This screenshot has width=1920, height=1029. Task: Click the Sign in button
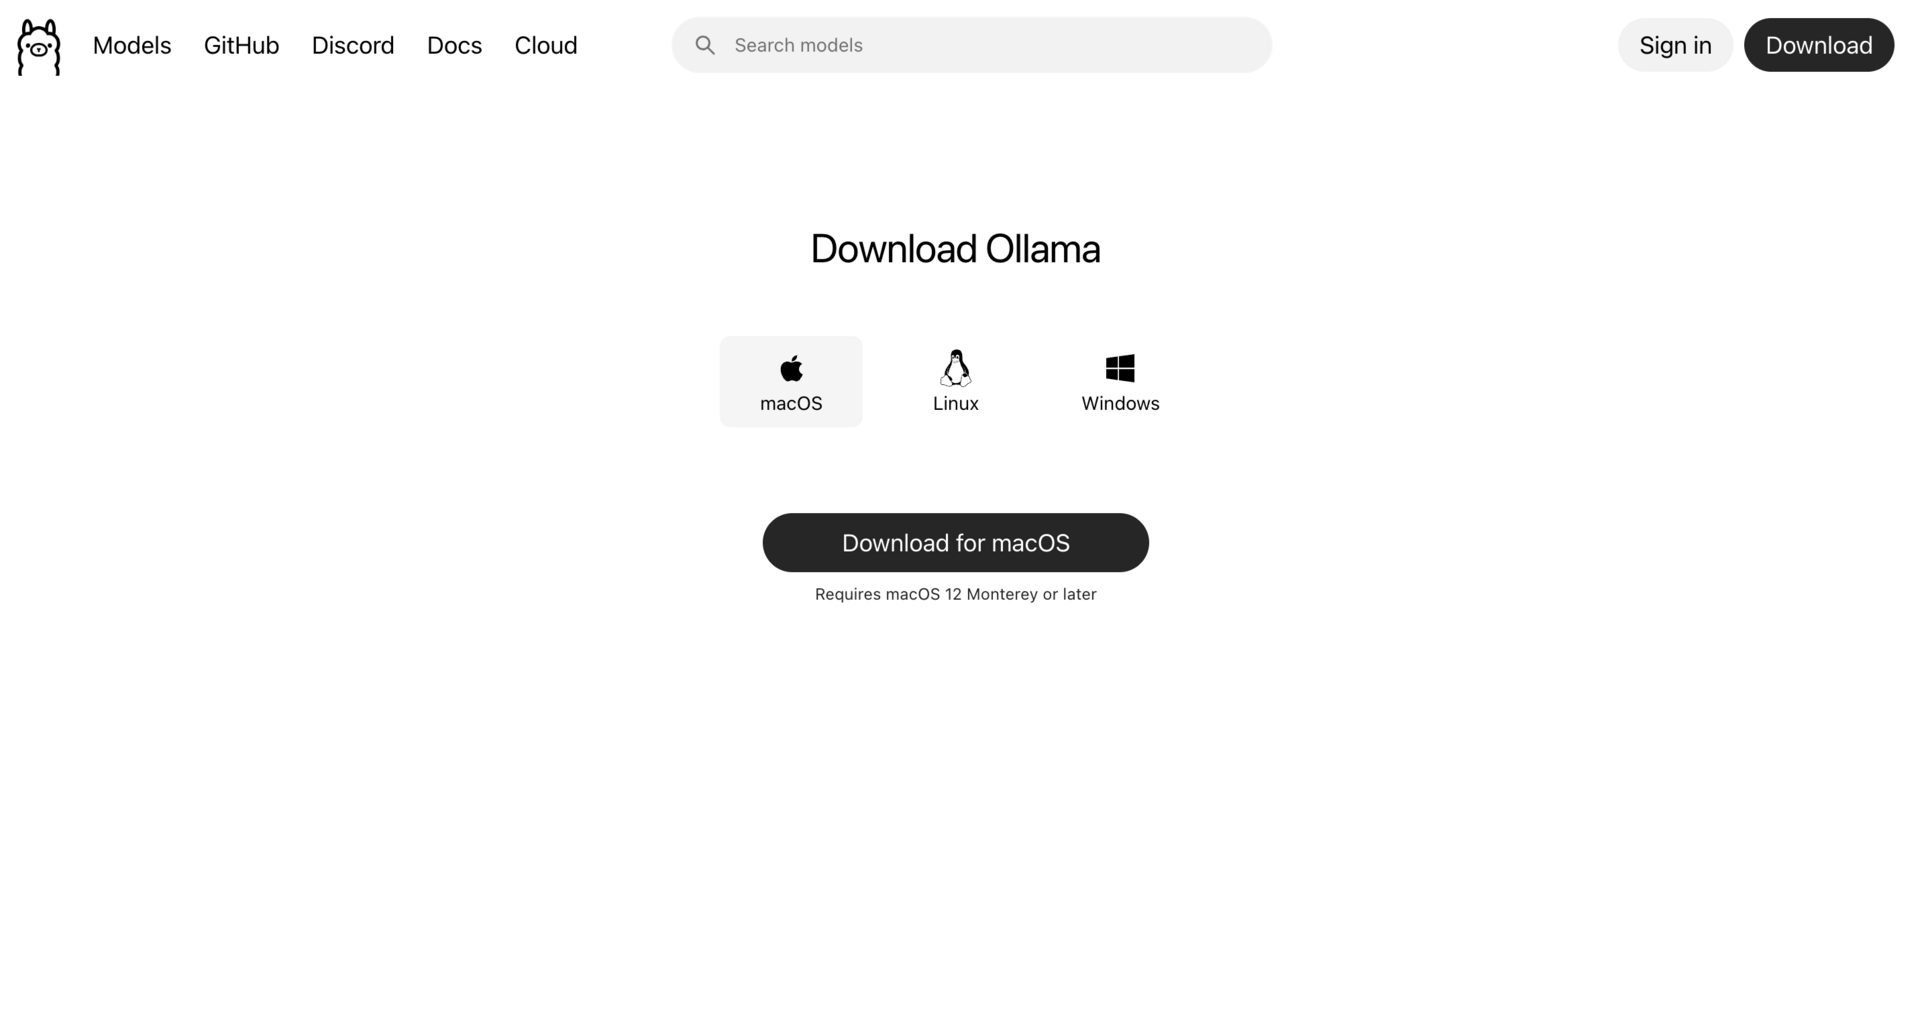1675,45
